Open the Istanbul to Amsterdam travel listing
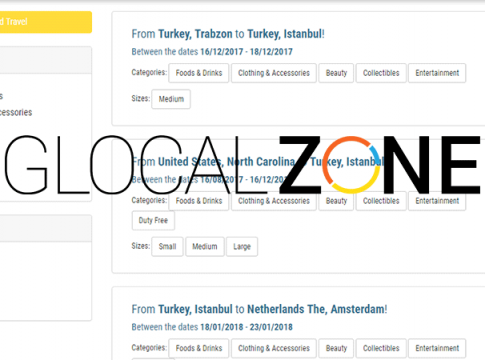Image resolution: width=485 pixels, height=360 pixels. click(x=259, y=309)
